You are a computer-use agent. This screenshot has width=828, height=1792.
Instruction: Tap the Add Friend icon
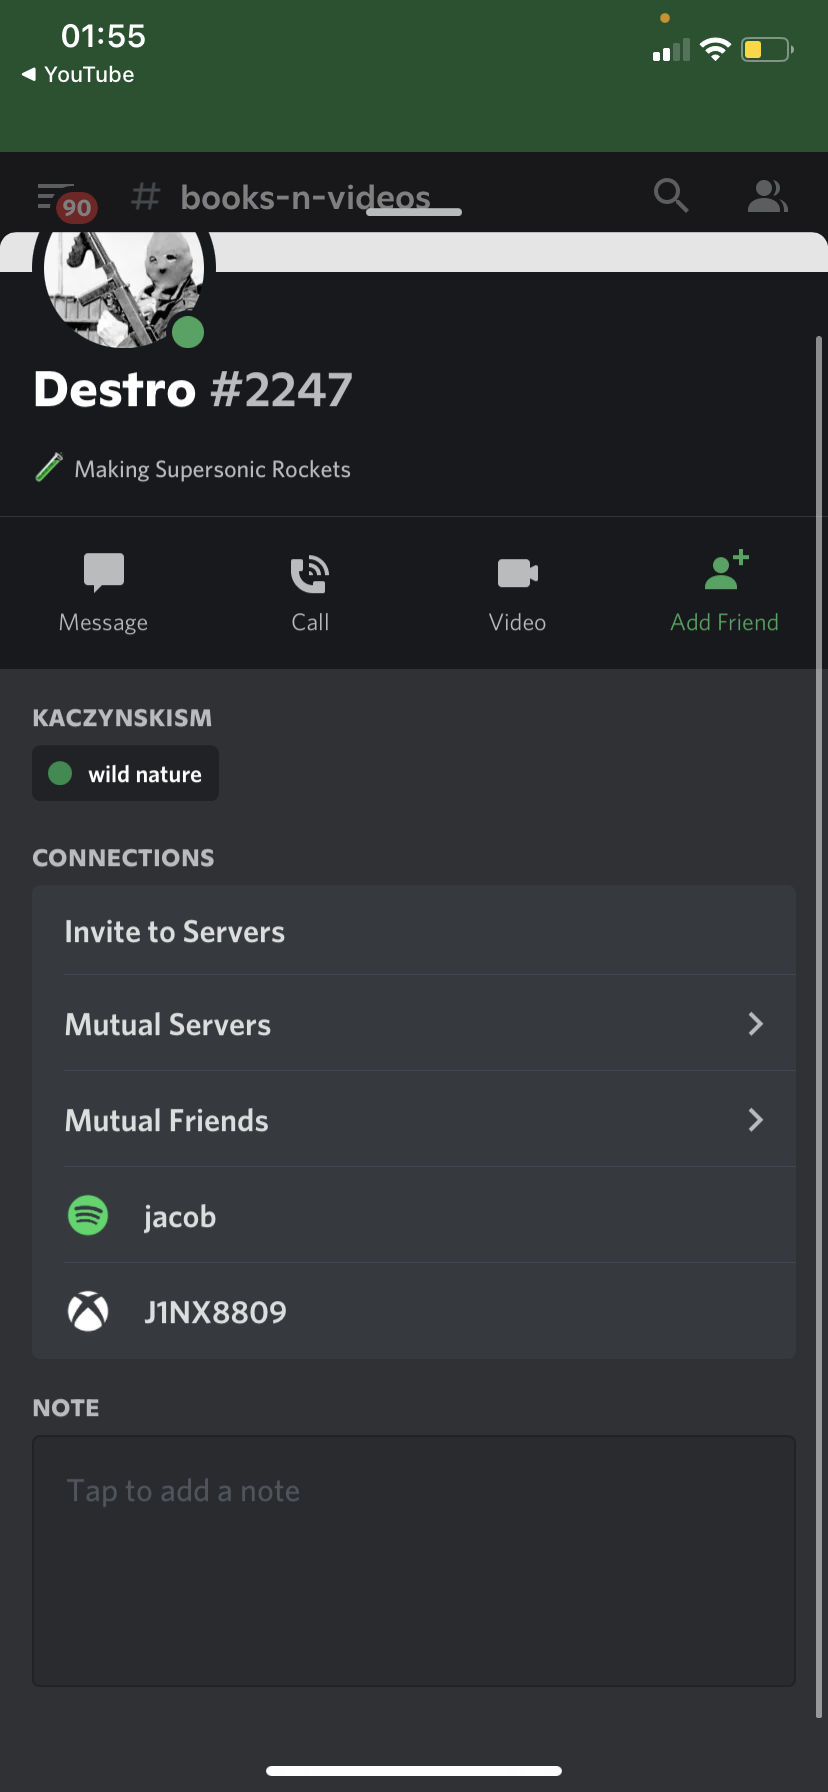pyautogui.click(x=725, y=572)
